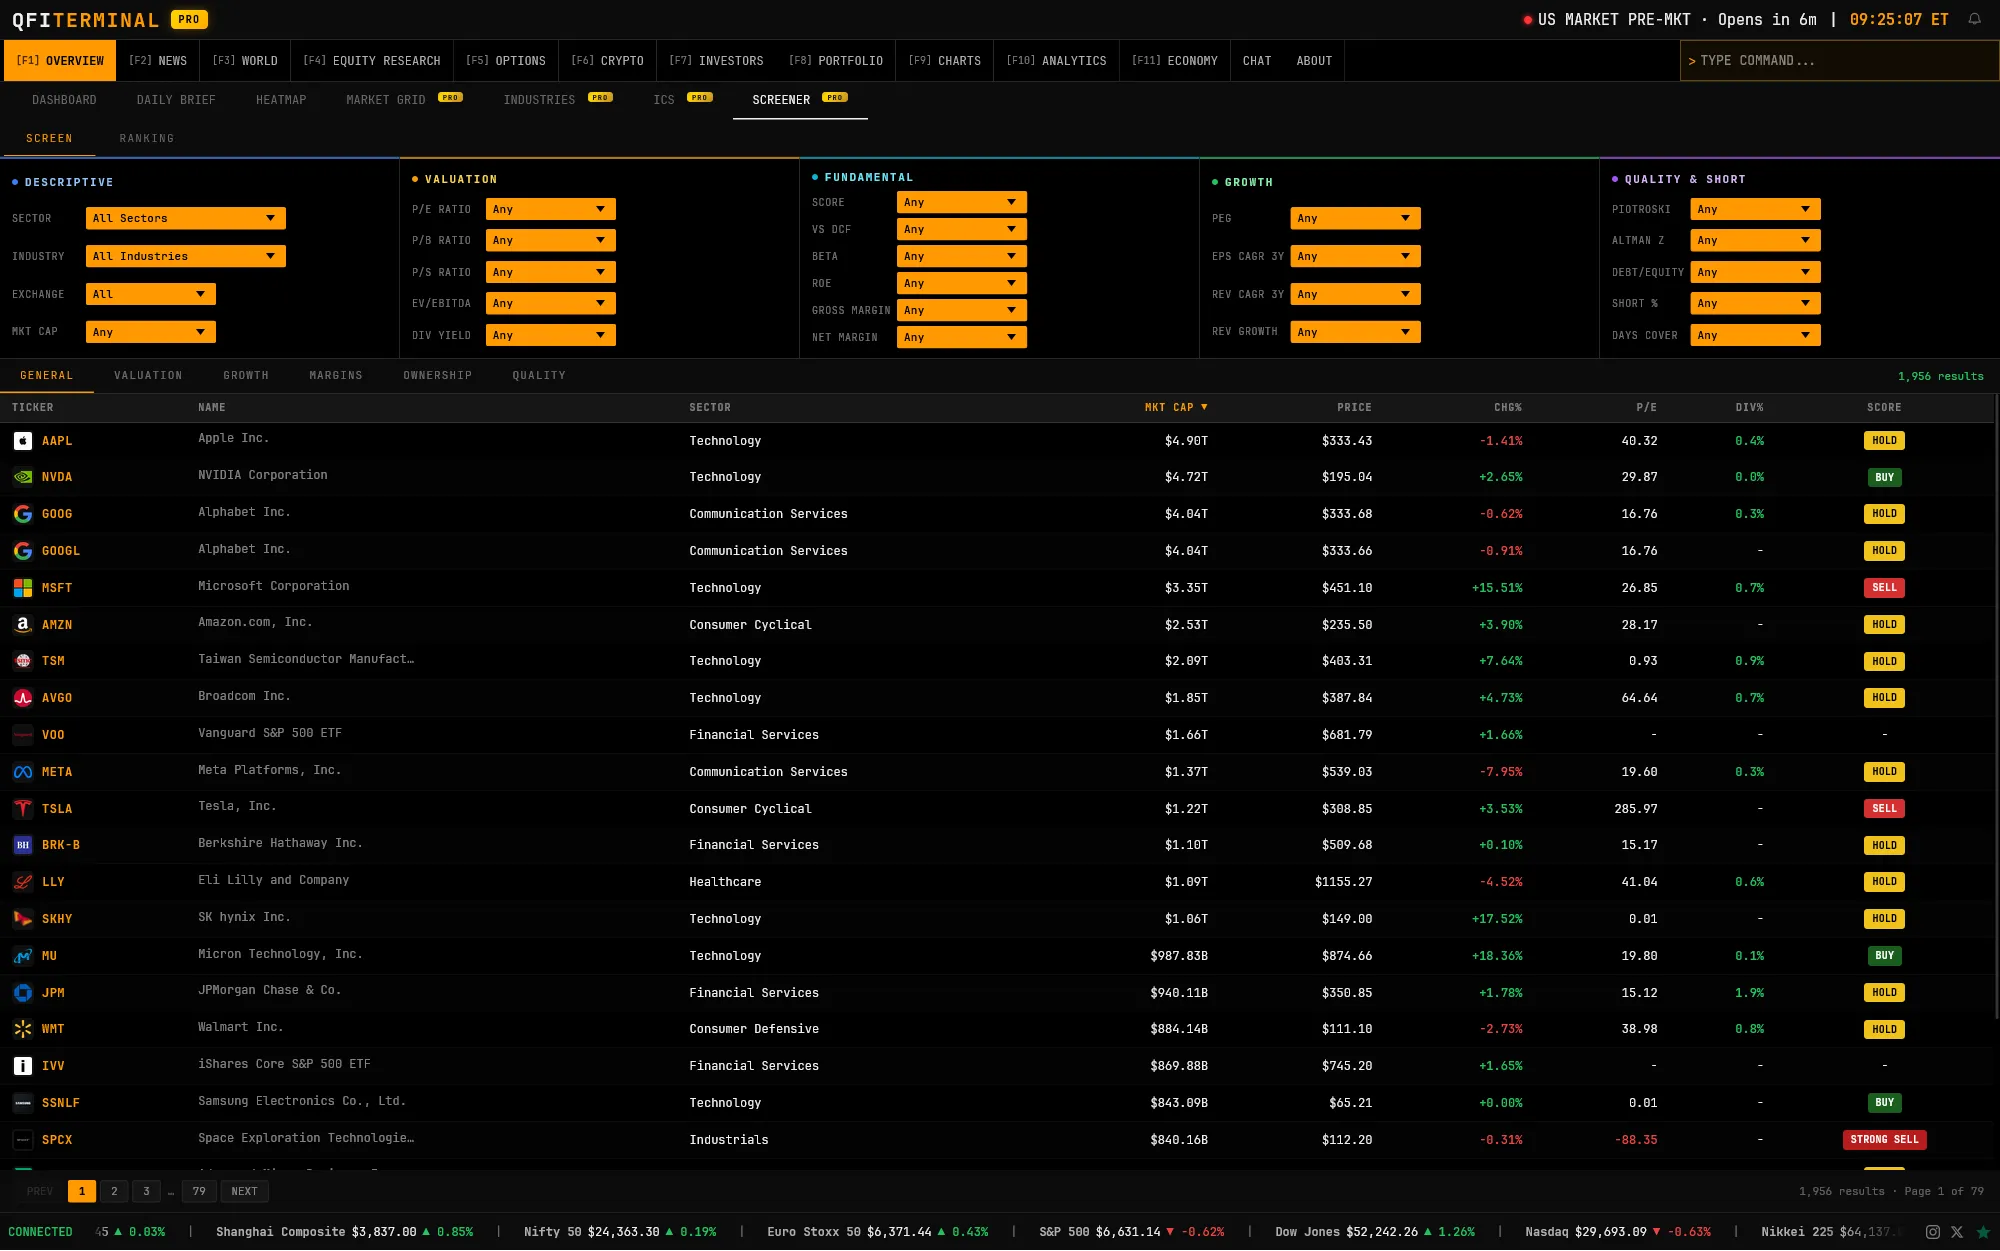Click the Broadcom AVGO logo
The width and height of the screenshot is (2000, 1251).
coord(23,698)
